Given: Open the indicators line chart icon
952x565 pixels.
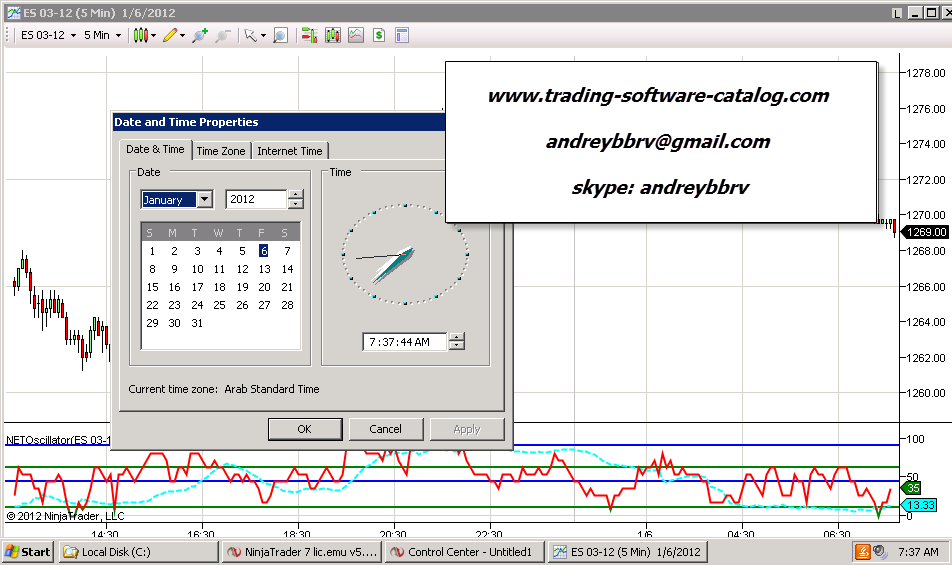Looking at the screenshot, I should (356, 35).
